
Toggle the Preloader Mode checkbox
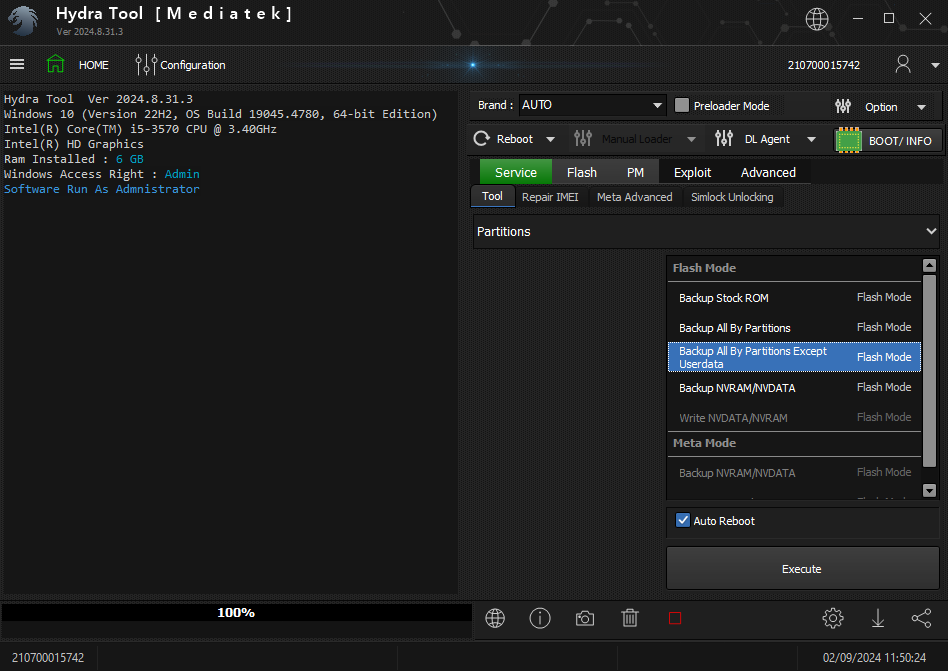coord(681,105)
